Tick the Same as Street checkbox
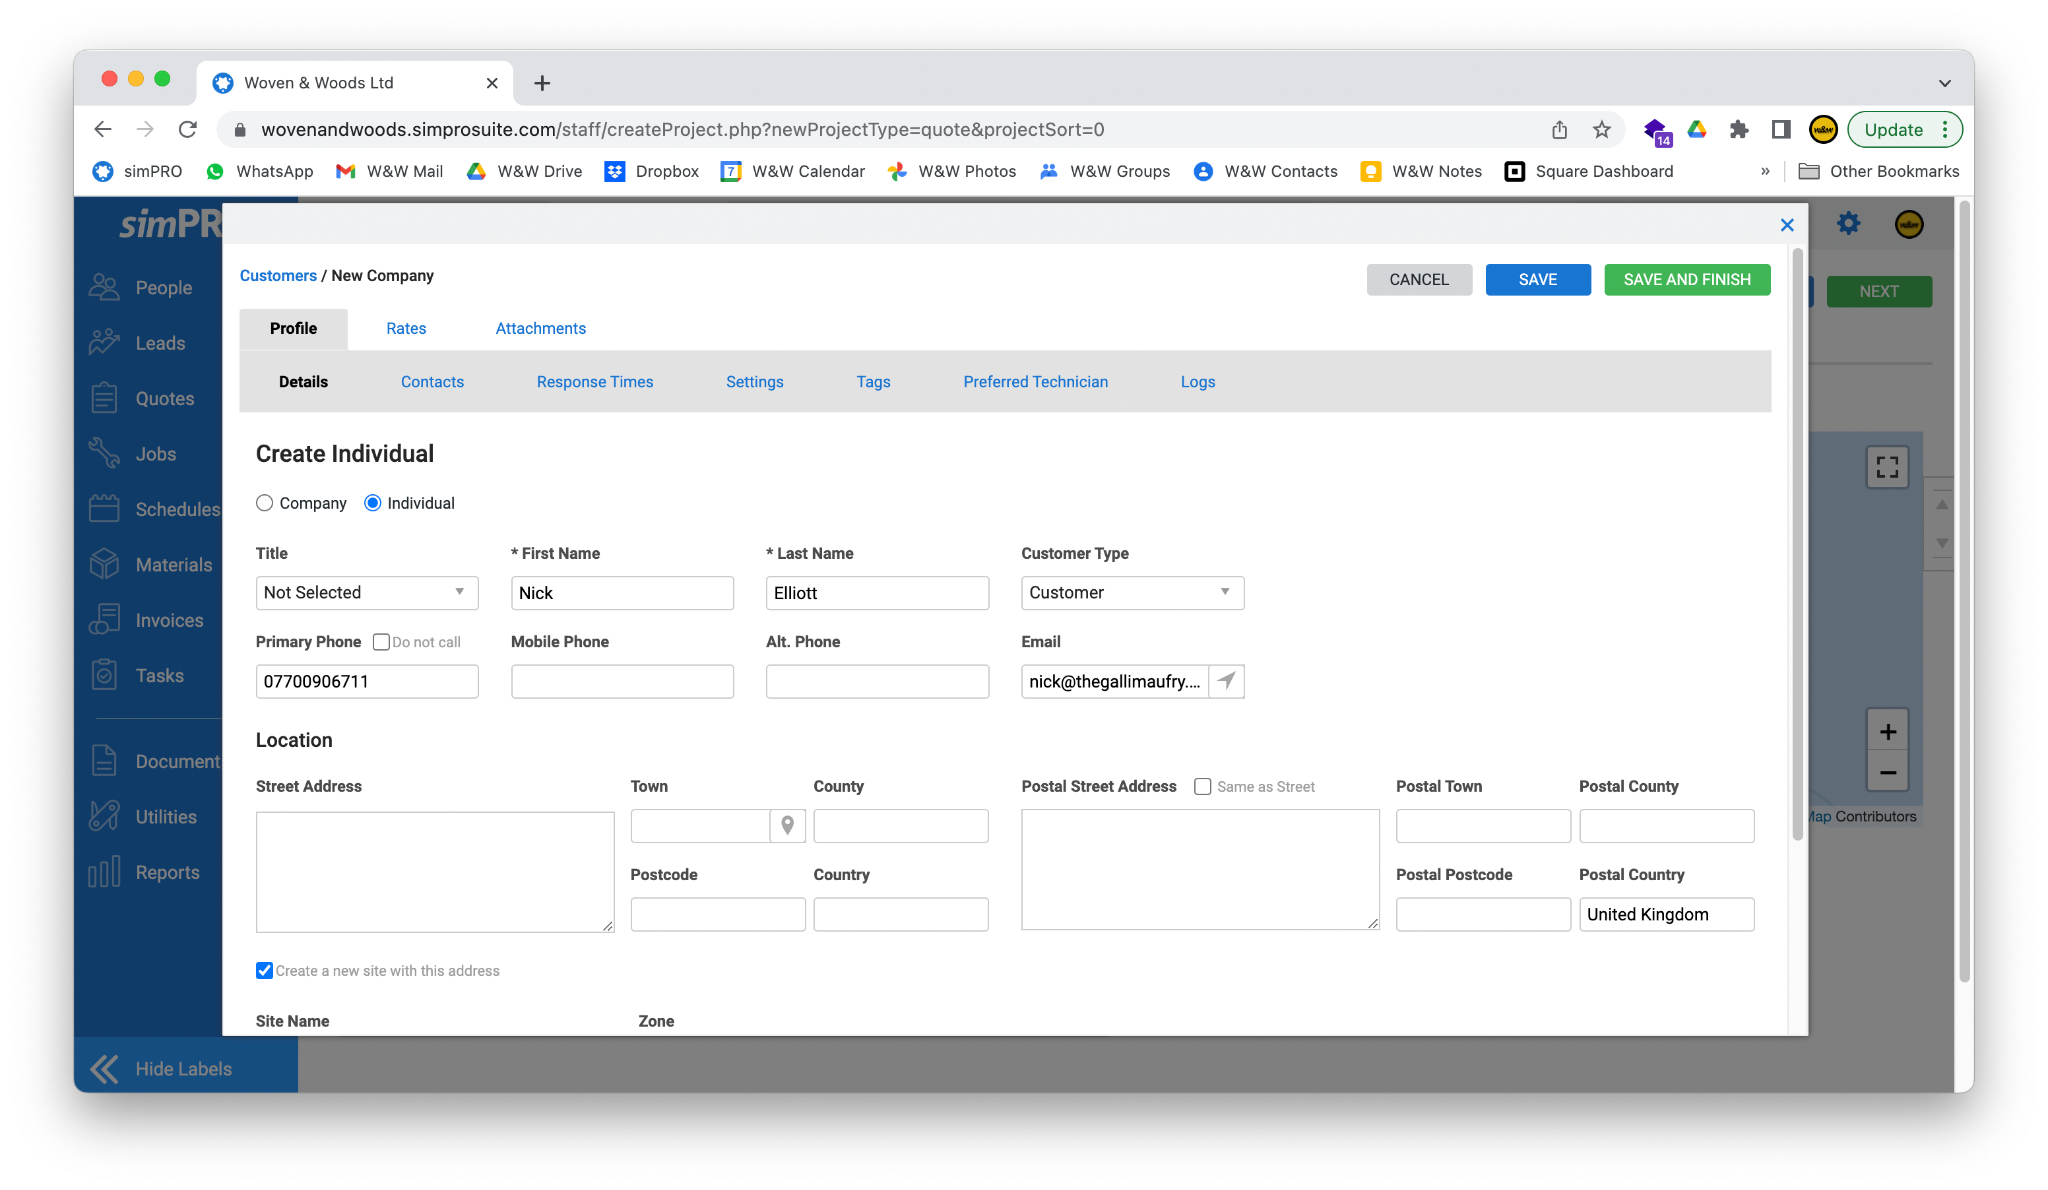The height and width of the screenshot is (1190, 2048). (x=1203, y=787)
